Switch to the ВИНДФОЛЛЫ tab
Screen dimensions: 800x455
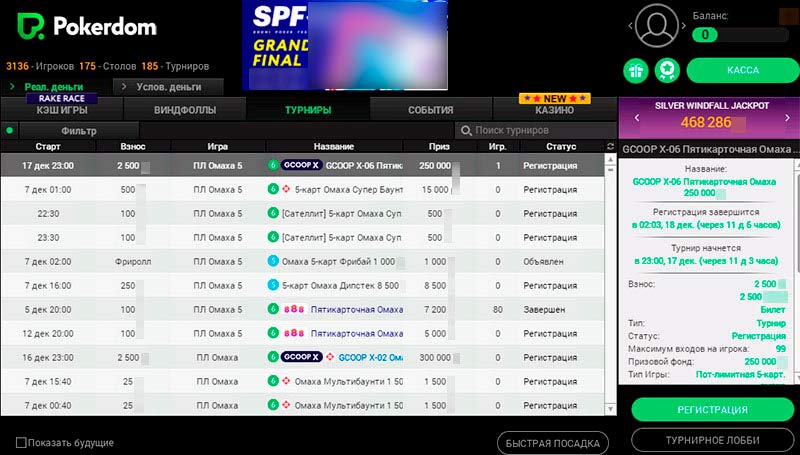point(185,110)
